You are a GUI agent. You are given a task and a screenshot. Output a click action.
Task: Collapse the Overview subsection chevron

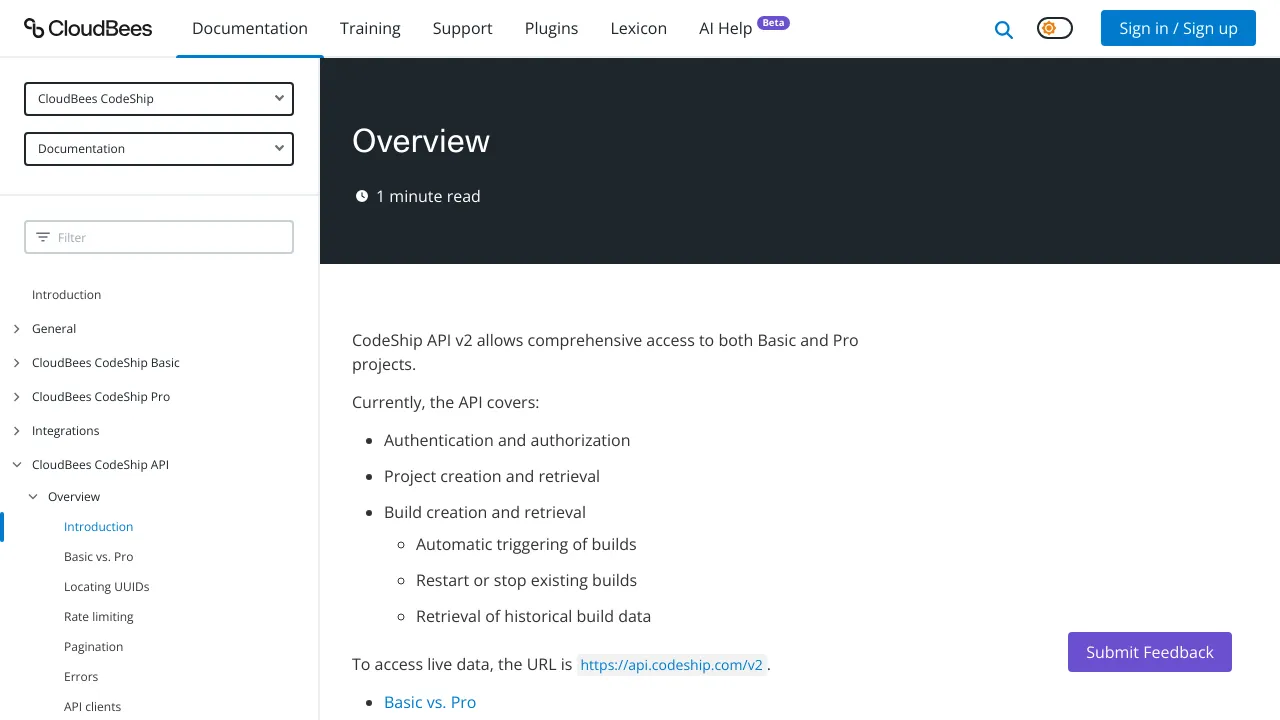[x=33, y=497]
